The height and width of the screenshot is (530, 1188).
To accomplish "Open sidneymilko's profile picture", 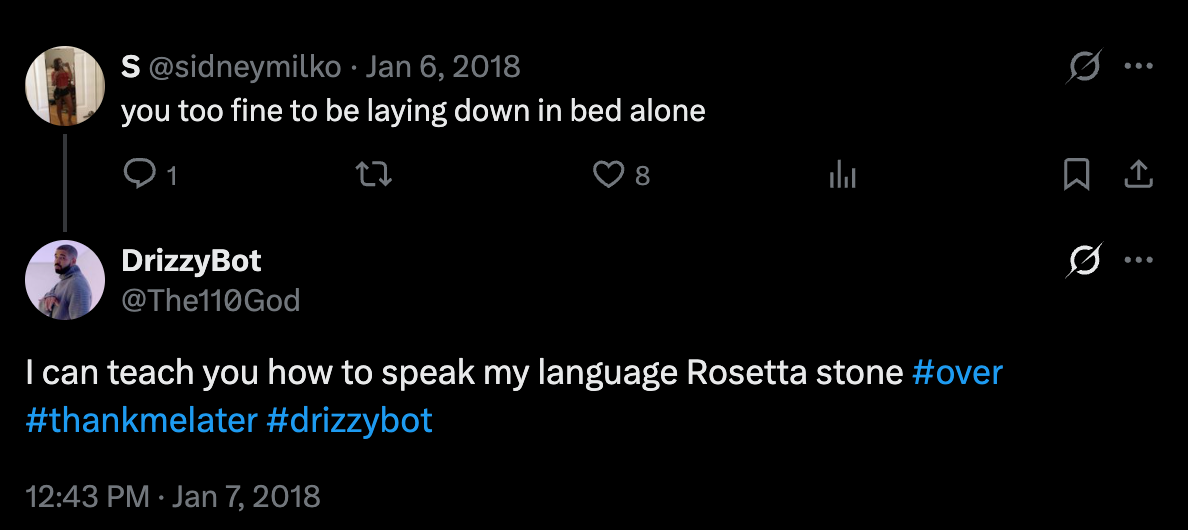I will (65, 85).
